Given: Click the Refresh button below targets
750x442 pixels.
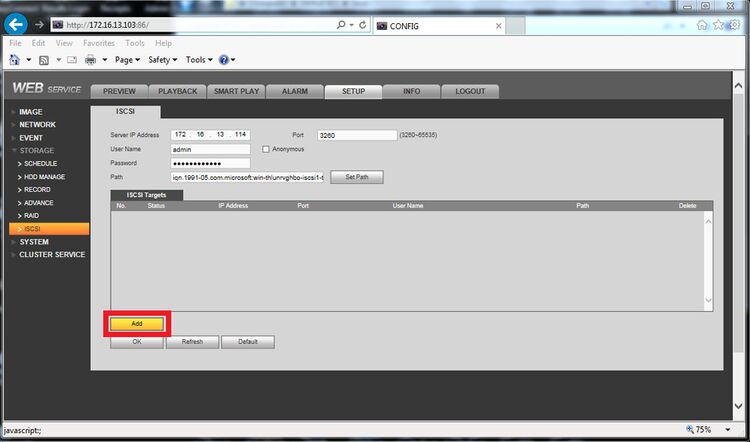Looking at the screenshot, I should (x=192, y=342).
